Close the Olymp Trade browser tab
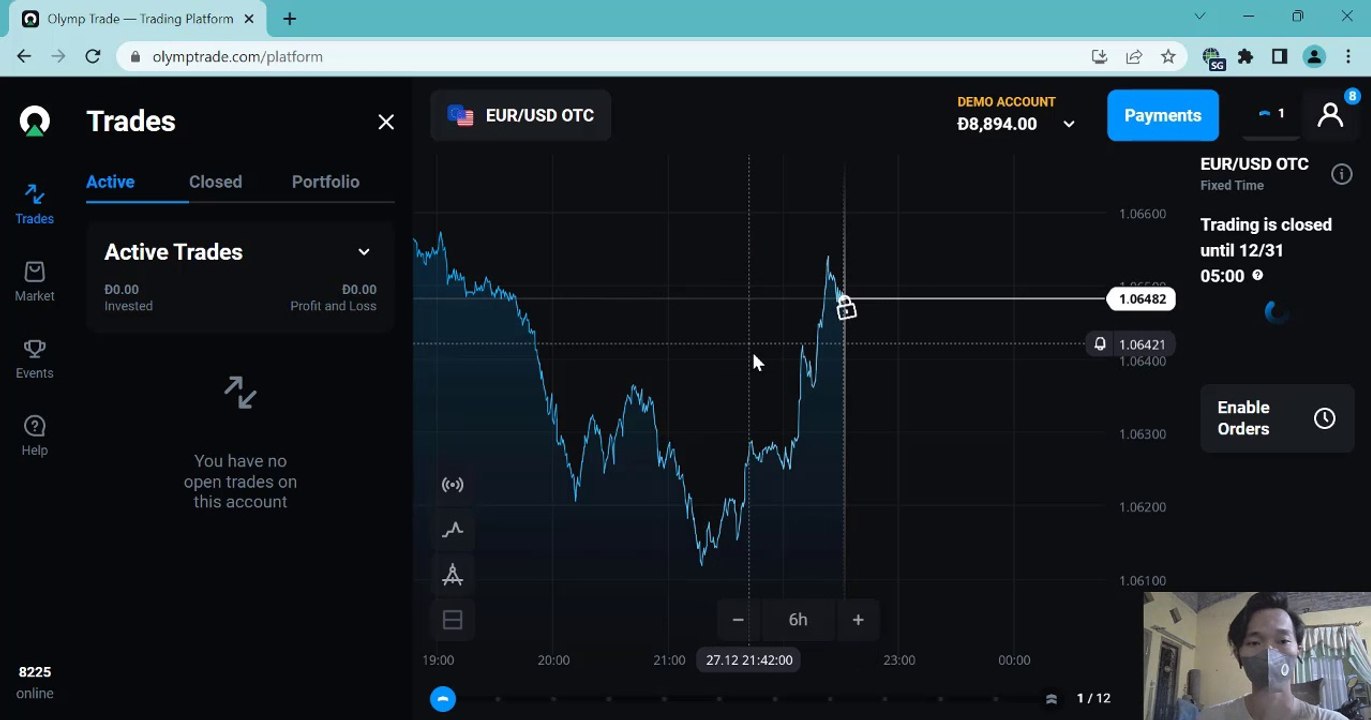This screenshot has width=1371, height=720. click(249, 19)
